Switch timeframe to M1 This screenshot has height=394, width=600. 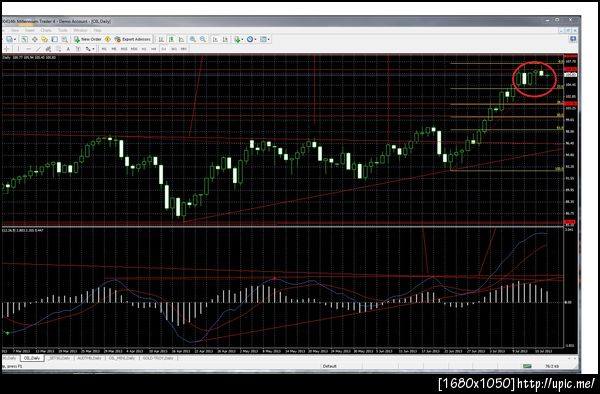point(104,49)
